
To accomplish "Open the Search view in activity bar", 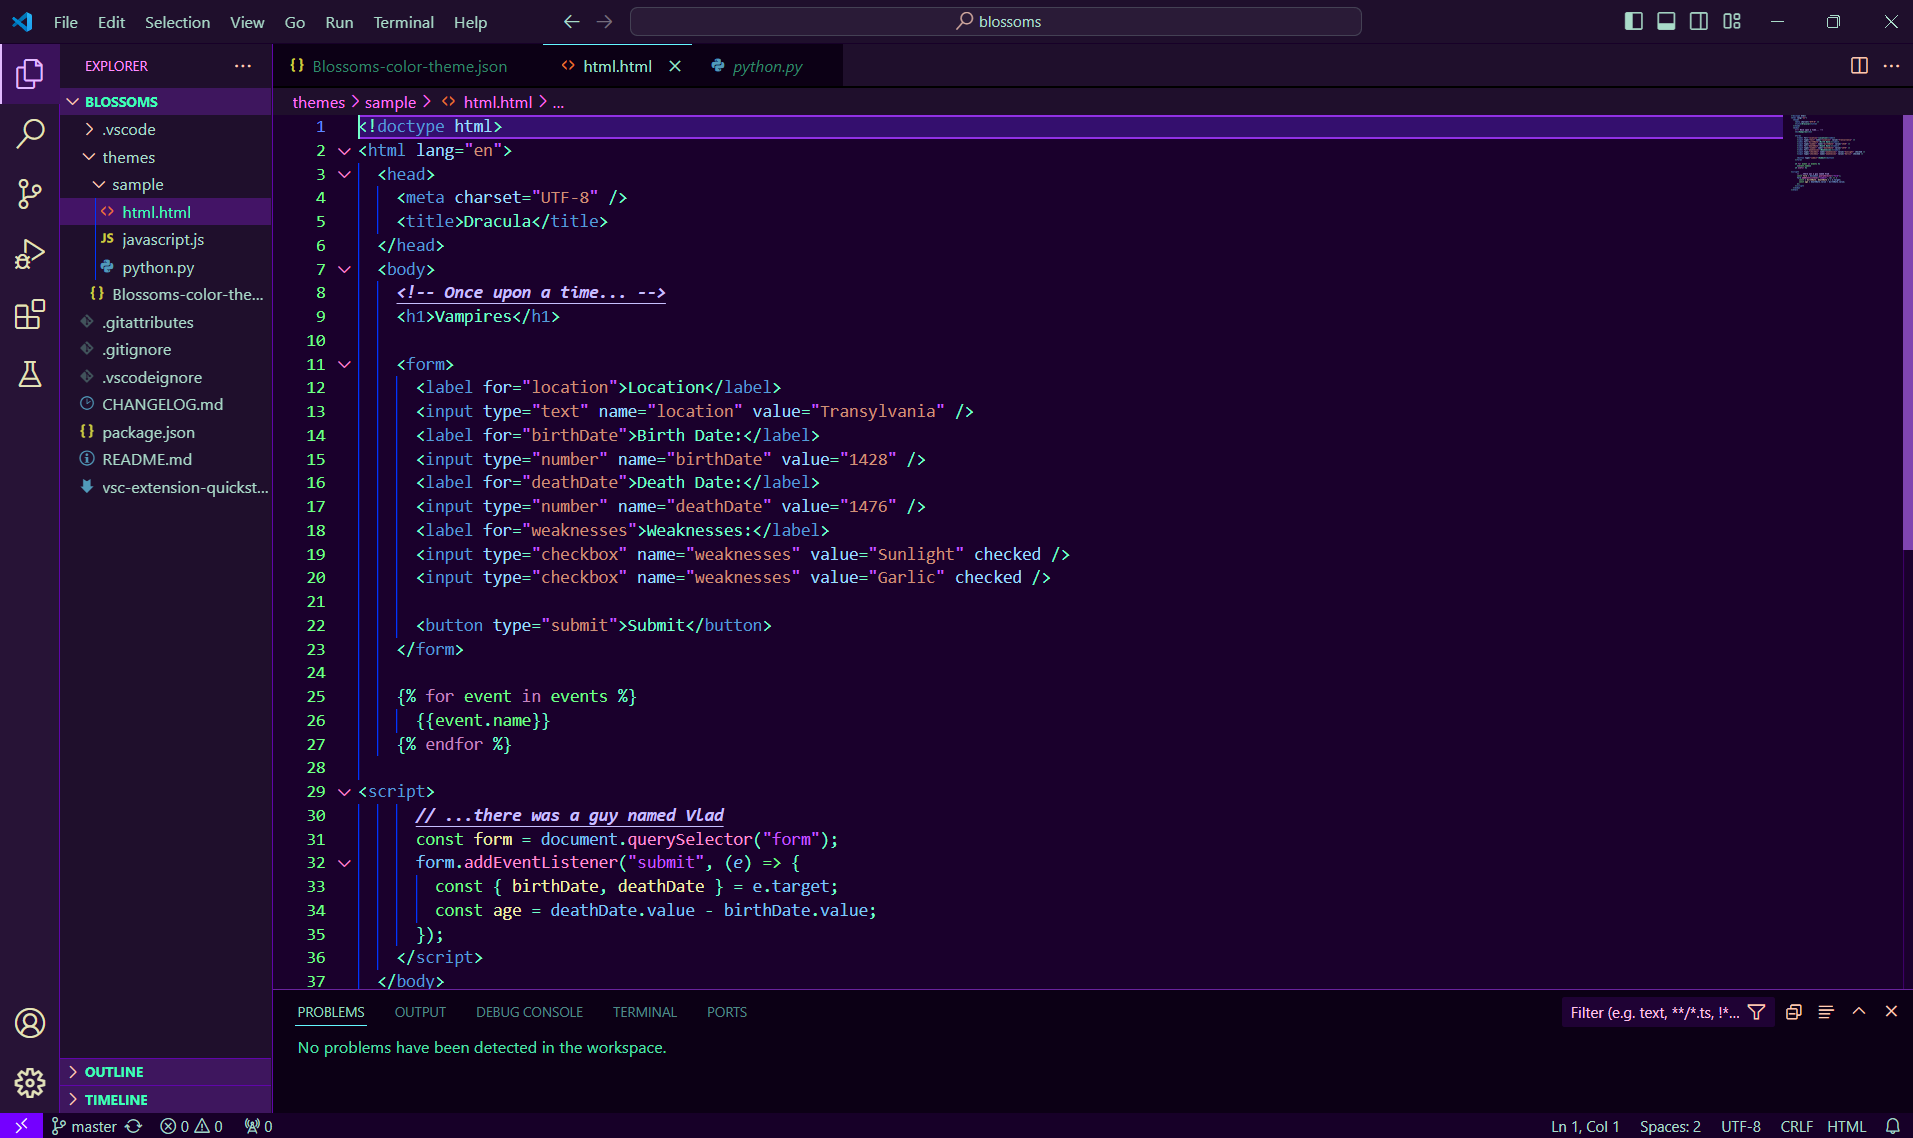I will tap(30, 134).
